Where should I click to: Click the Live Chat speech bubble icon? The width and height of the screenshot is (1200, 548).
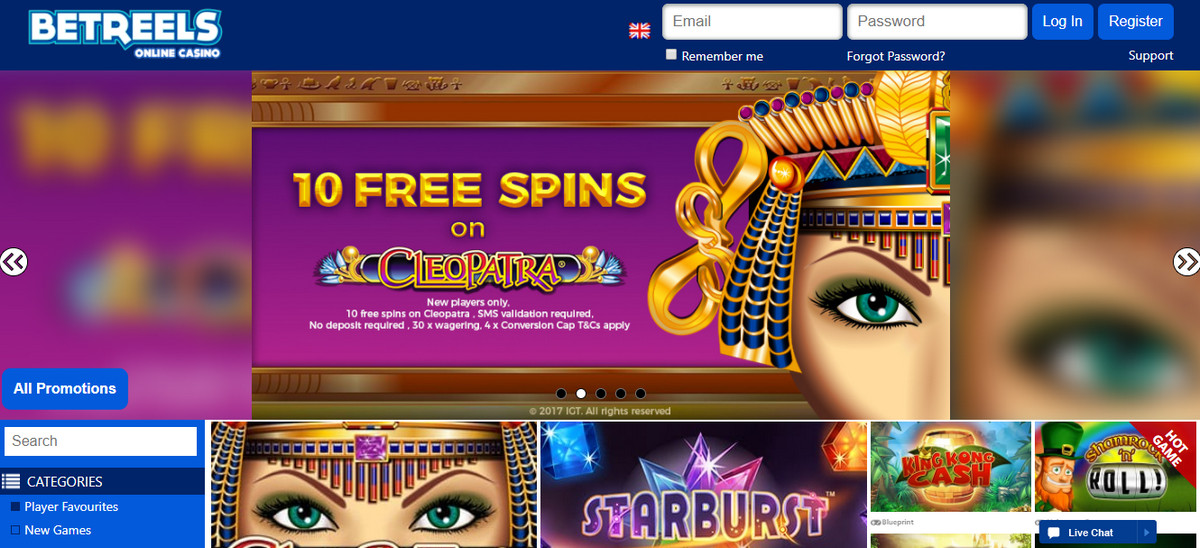point(1054,533)
